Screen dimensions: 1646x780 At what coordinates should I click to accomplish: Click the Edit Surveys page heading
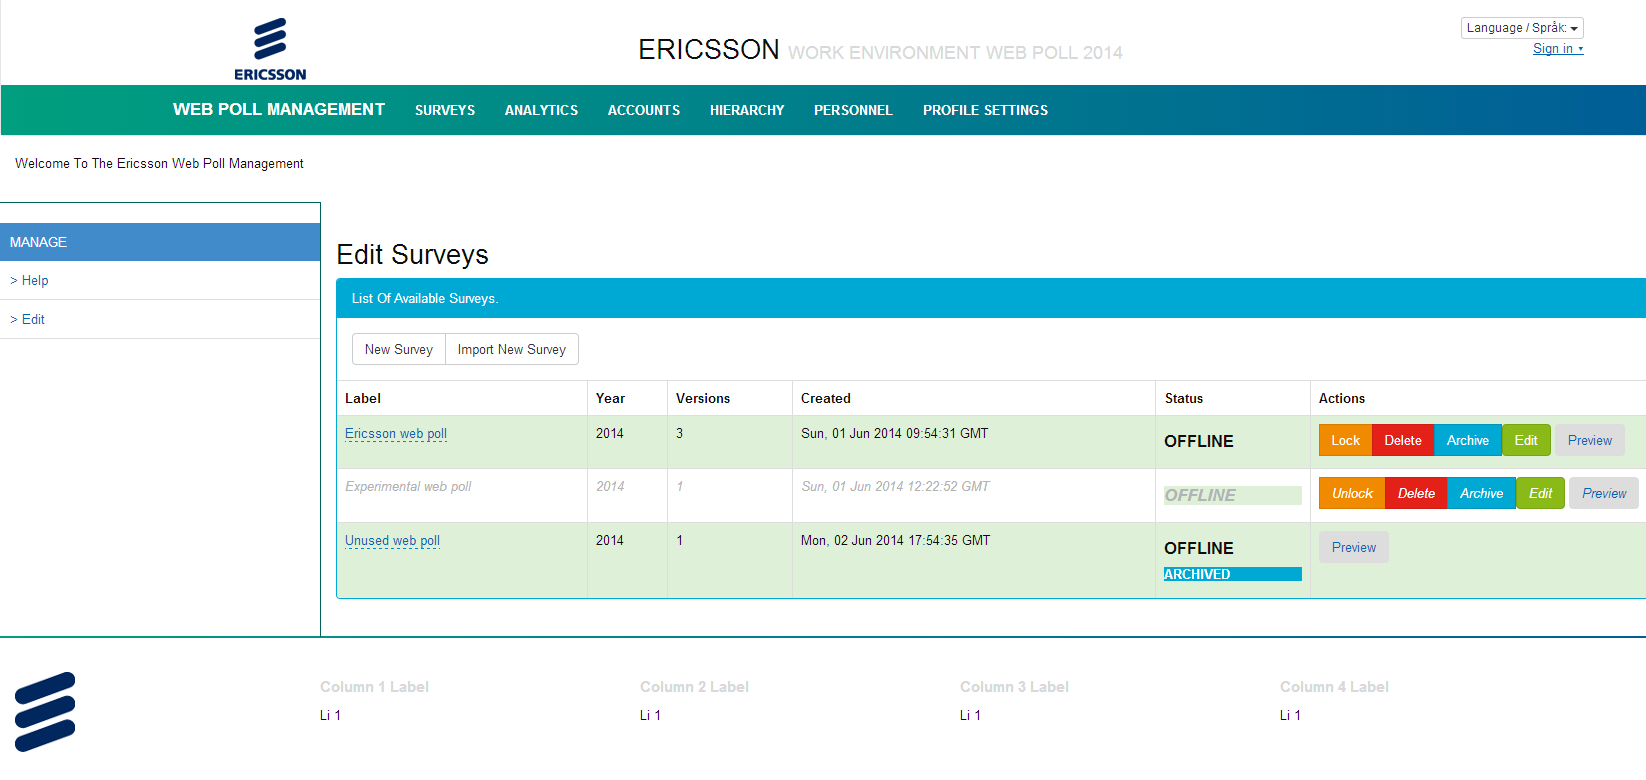click(412, 255)
